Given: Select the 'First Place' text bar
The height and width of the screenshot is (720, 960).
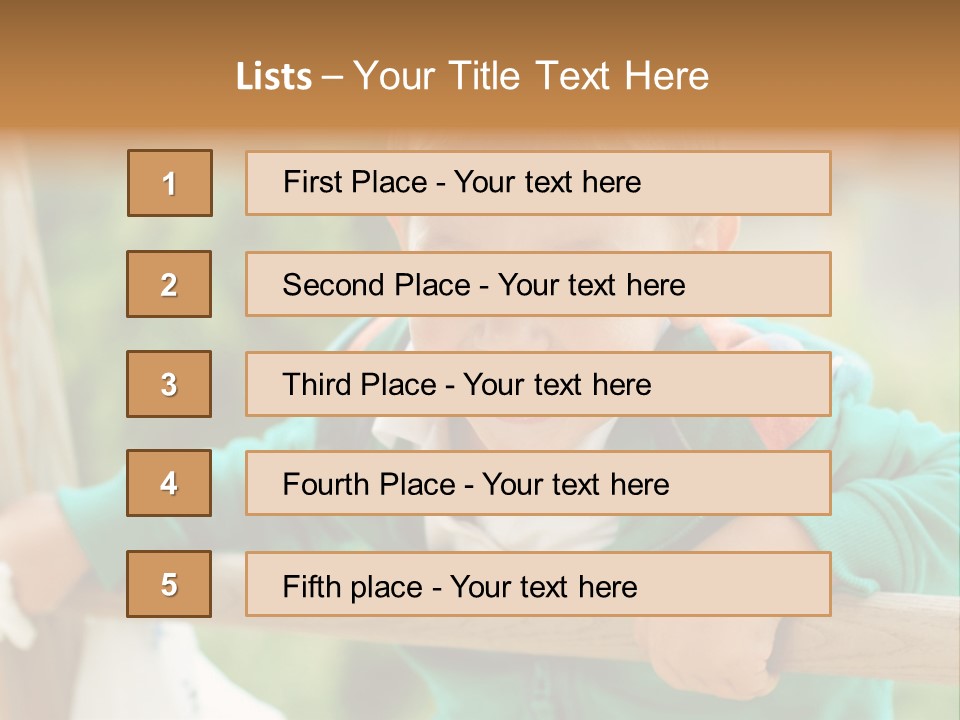Looking at the screenshot, I should pyautogui.click(x=538, y=183).
